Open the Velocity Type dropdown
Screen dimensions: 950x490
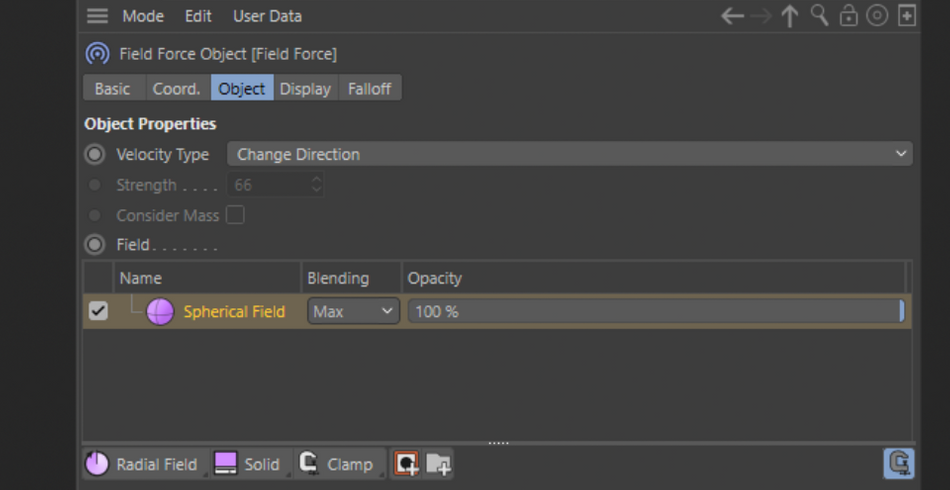click(570, 154)
